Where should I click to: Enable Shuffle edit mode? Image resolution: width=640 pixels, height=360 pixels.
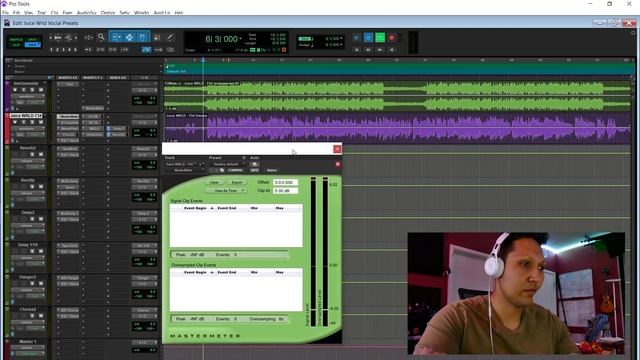(x=16, y=40)
